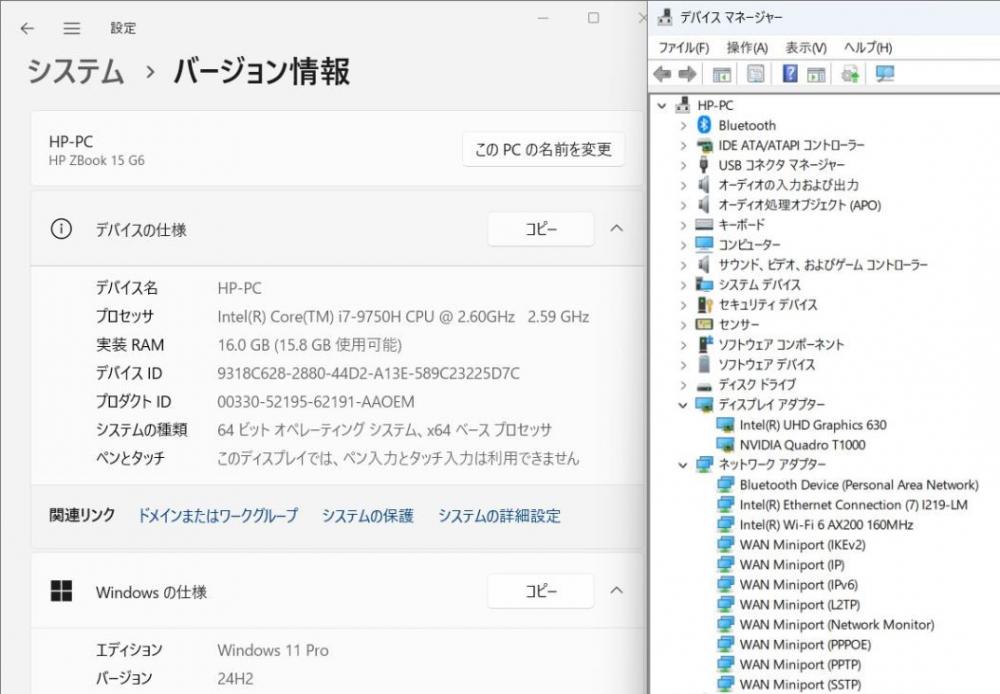Click the product ID 00330-52195-62191-AAOEM
1000x694 pixels.
click(316, 402)
